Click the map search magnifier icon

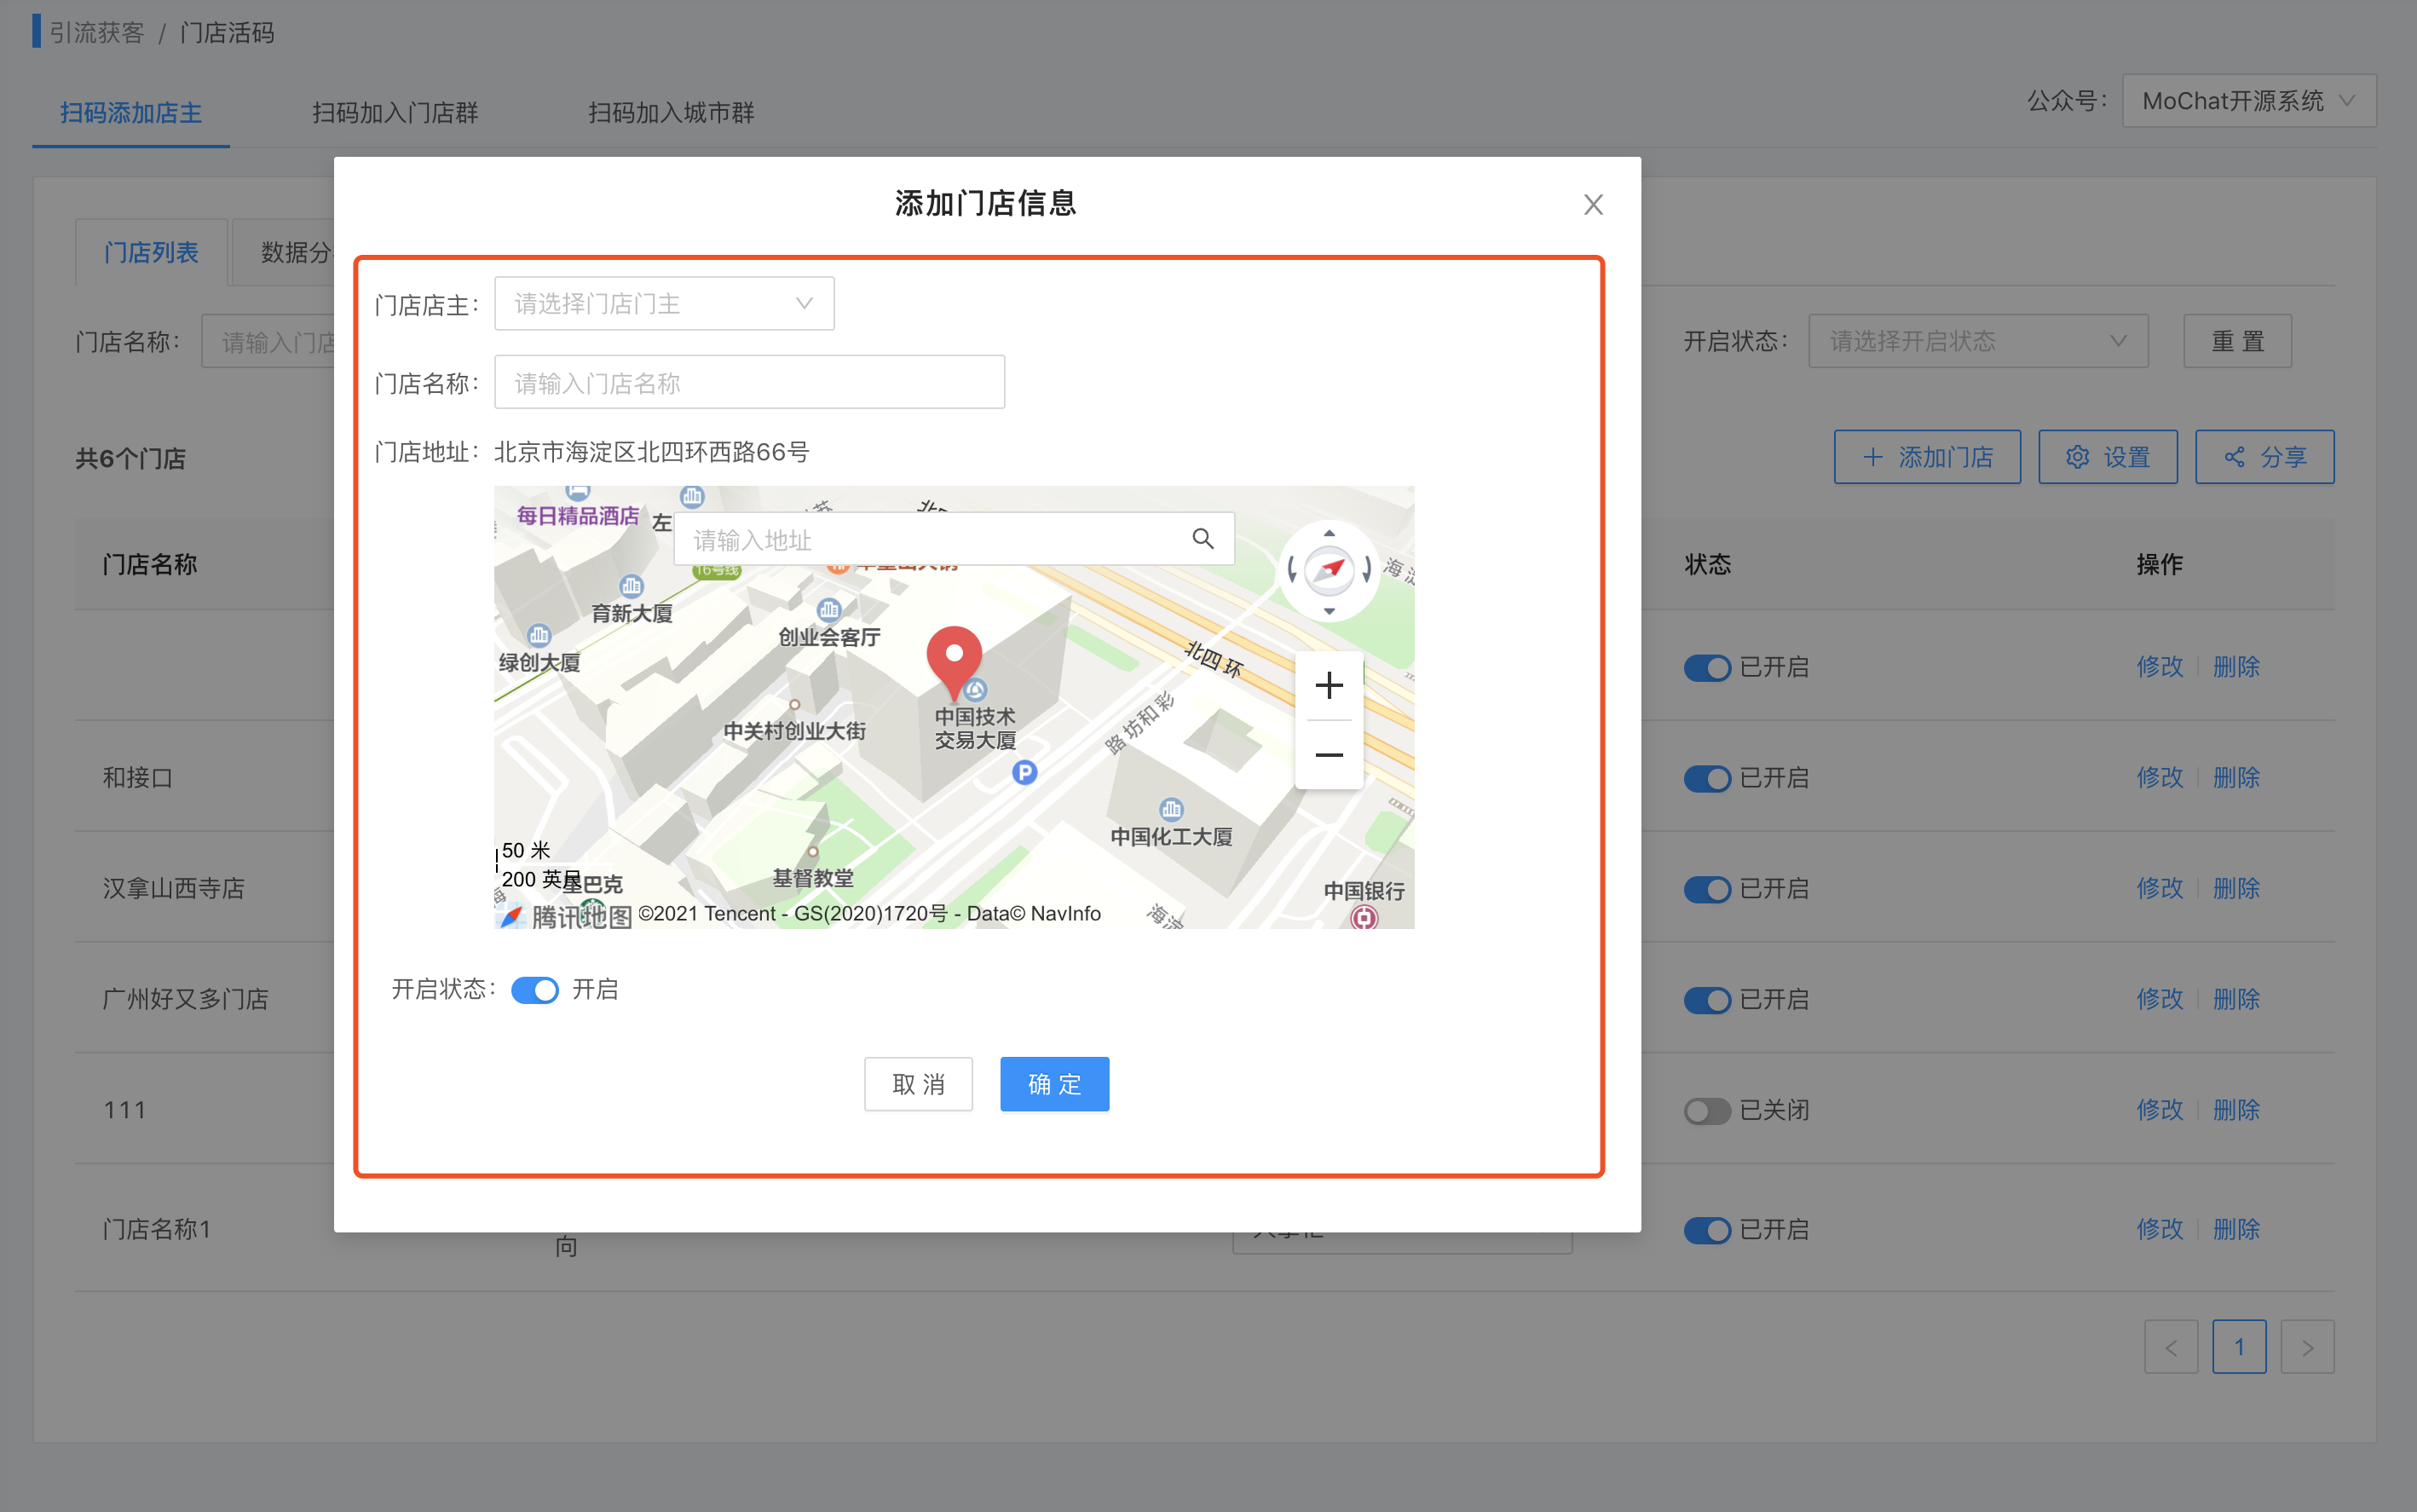tap(1202, 539)
